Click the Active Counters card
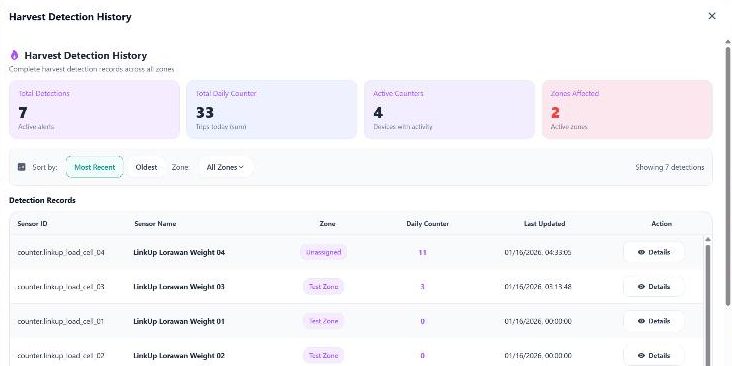732x366 pixels. [449, 109]
